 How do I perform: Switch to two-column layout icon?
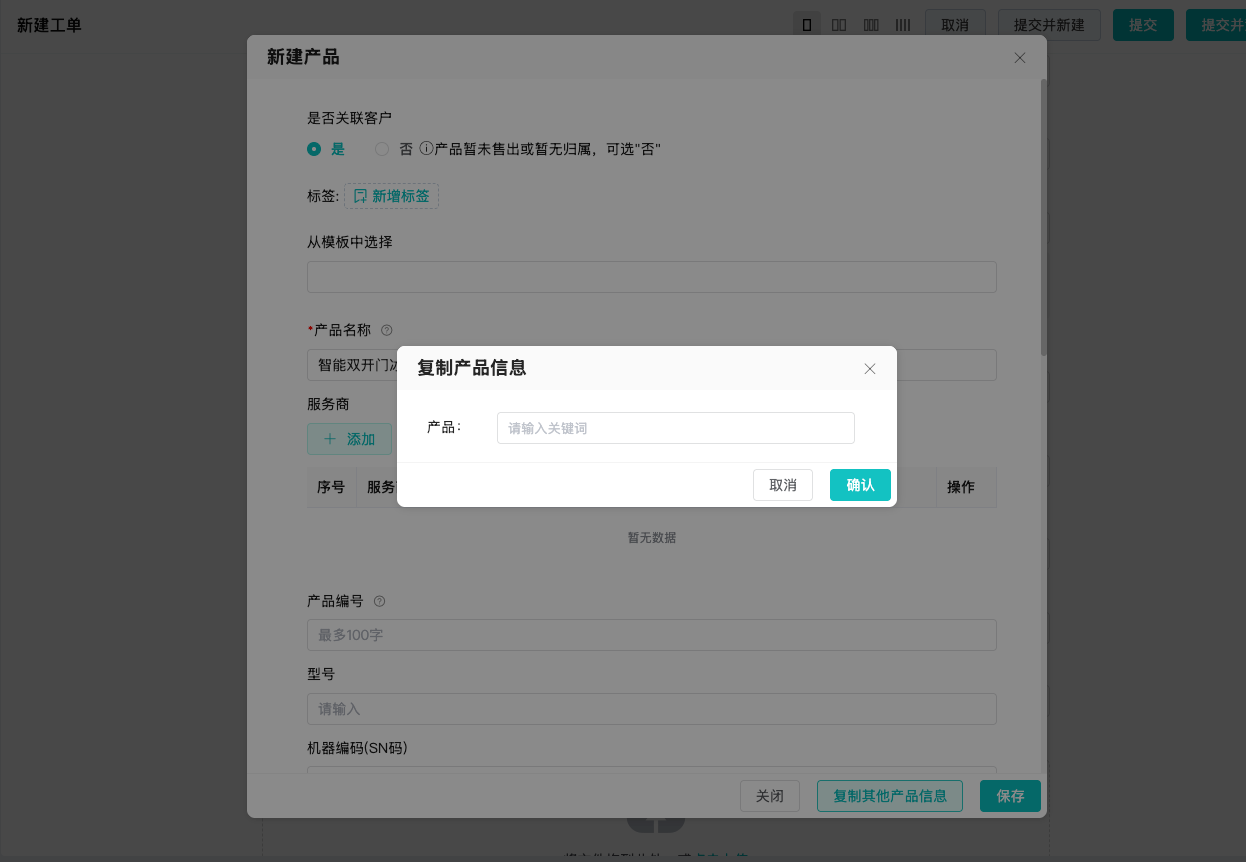(839, 25)
